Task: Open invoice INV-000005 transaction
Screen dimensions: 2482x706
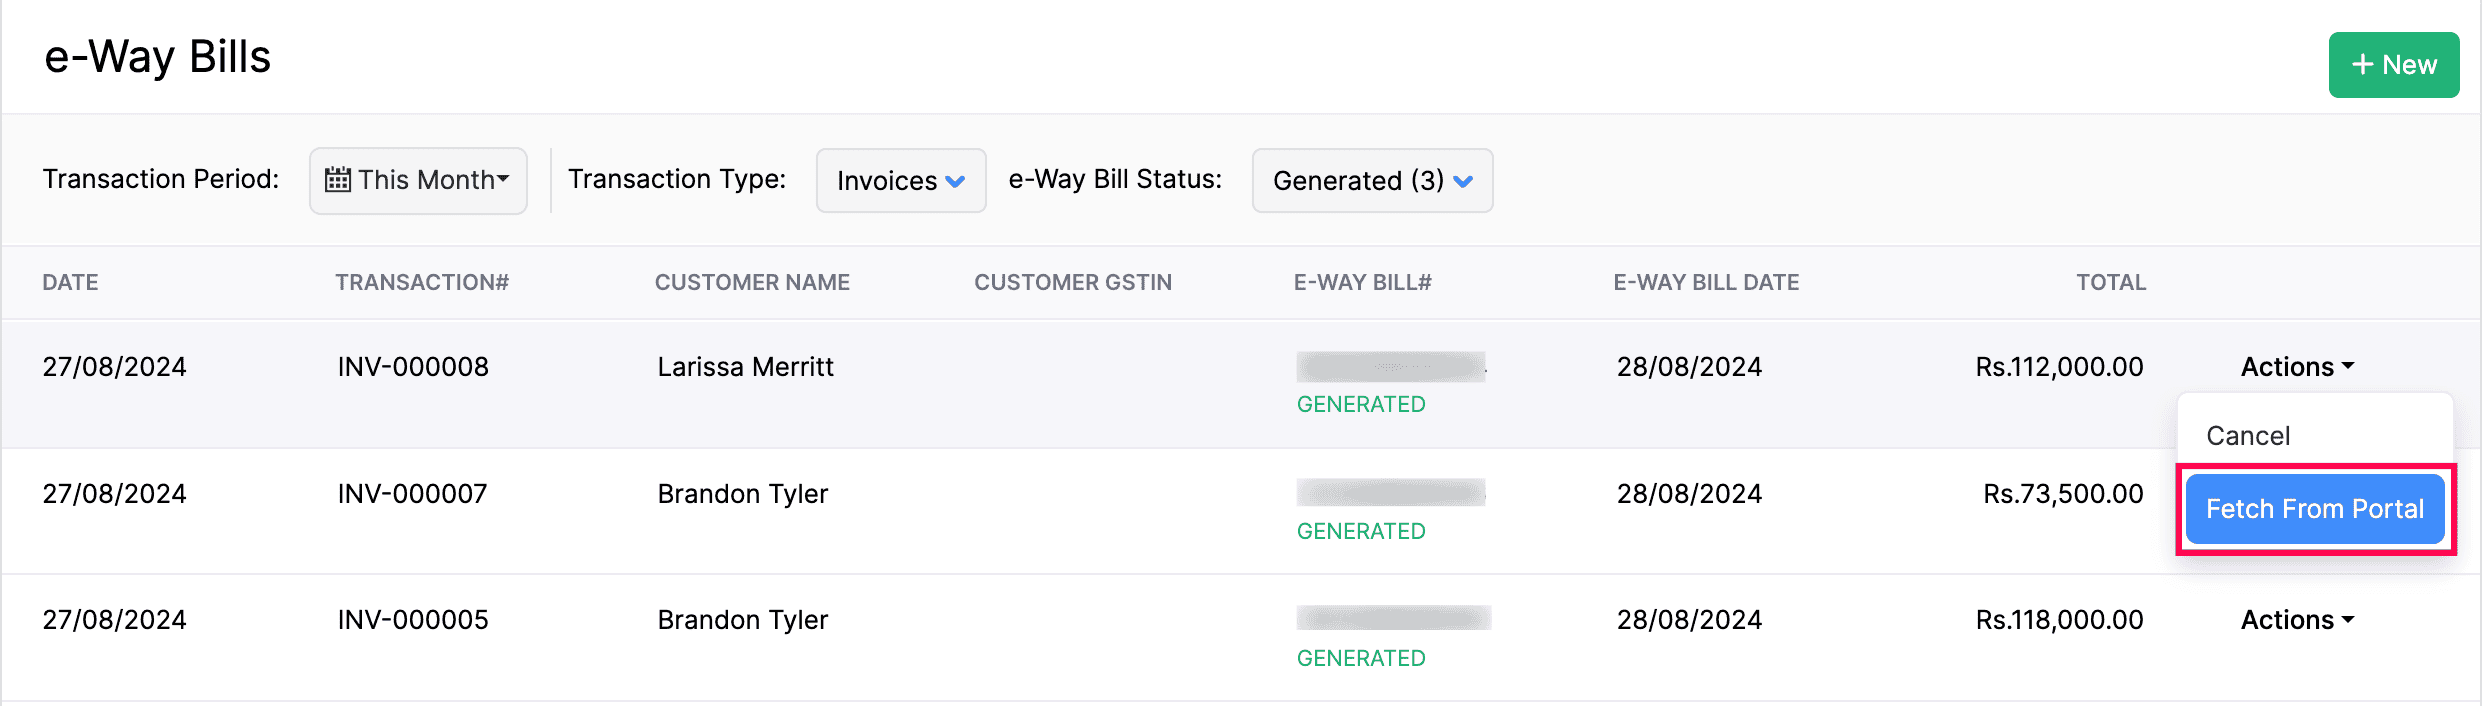Action: coord(413,620)
